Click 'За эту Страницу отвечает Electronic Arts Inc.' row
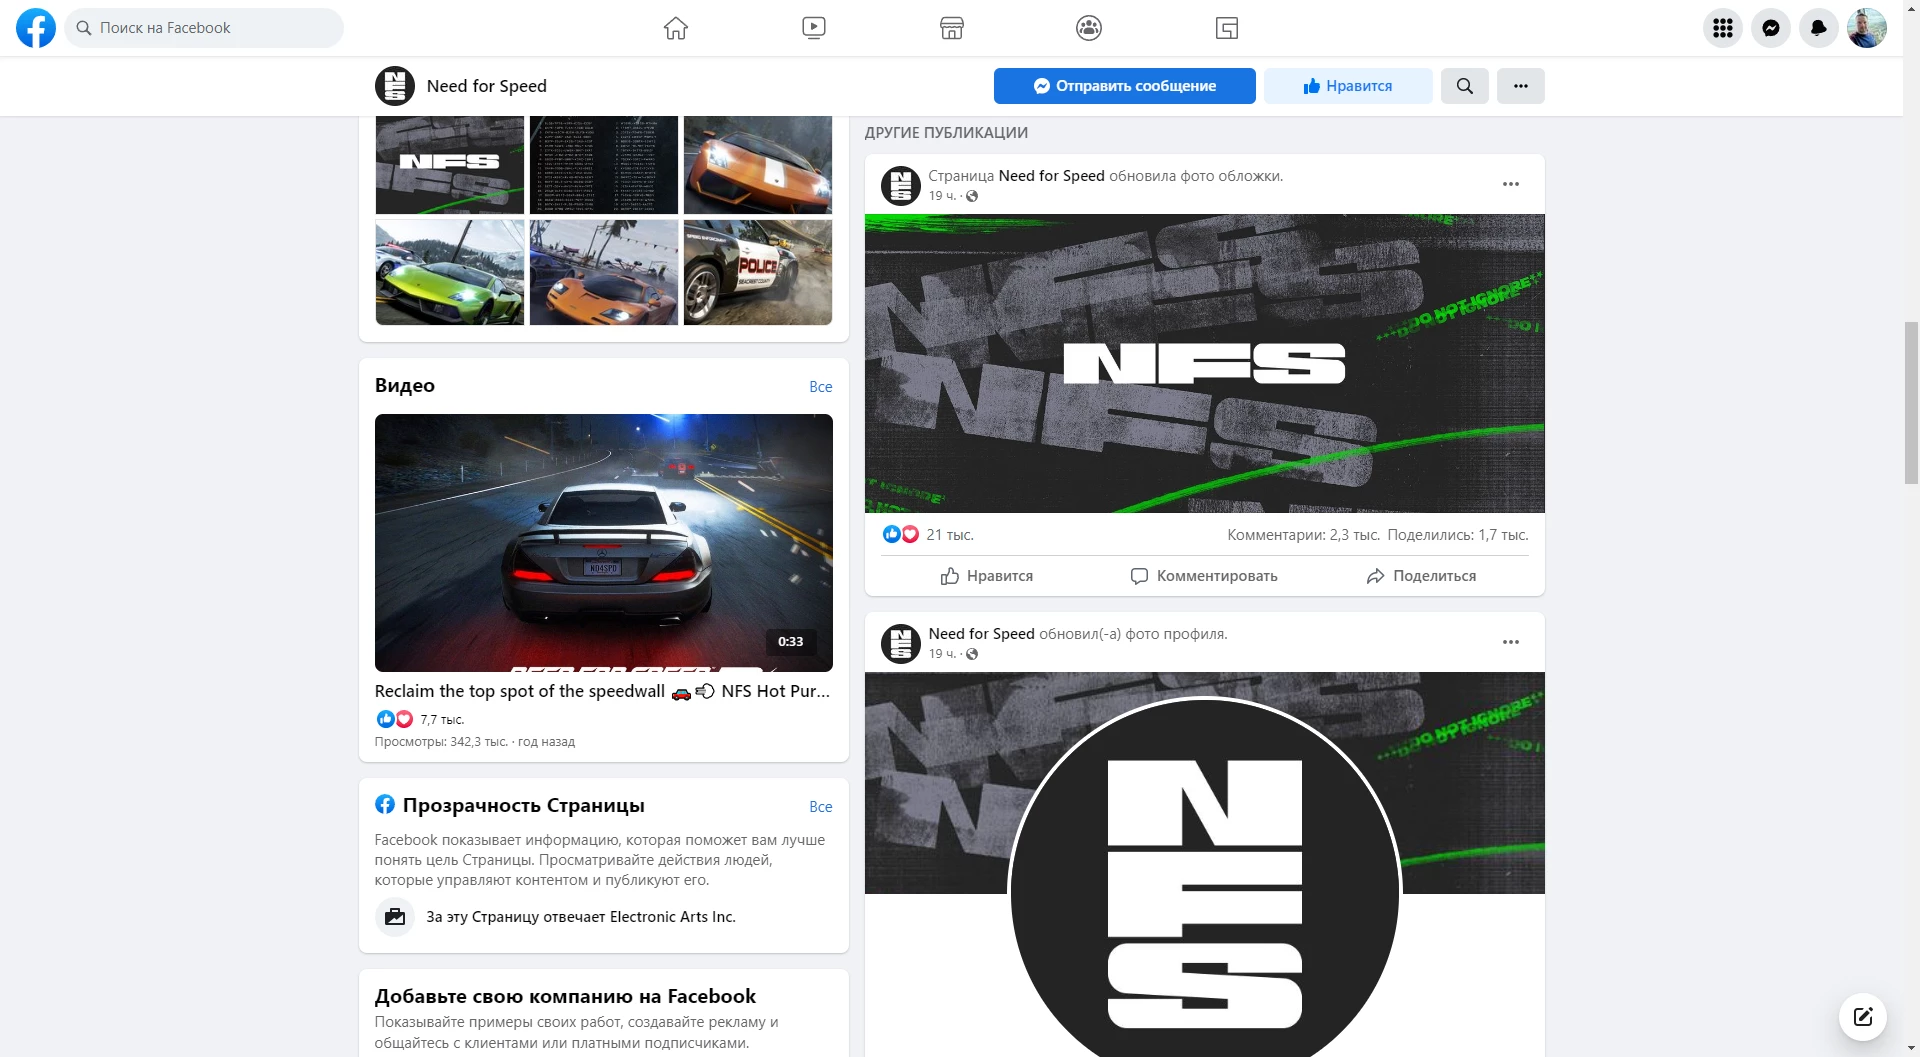 pos(604,917)
